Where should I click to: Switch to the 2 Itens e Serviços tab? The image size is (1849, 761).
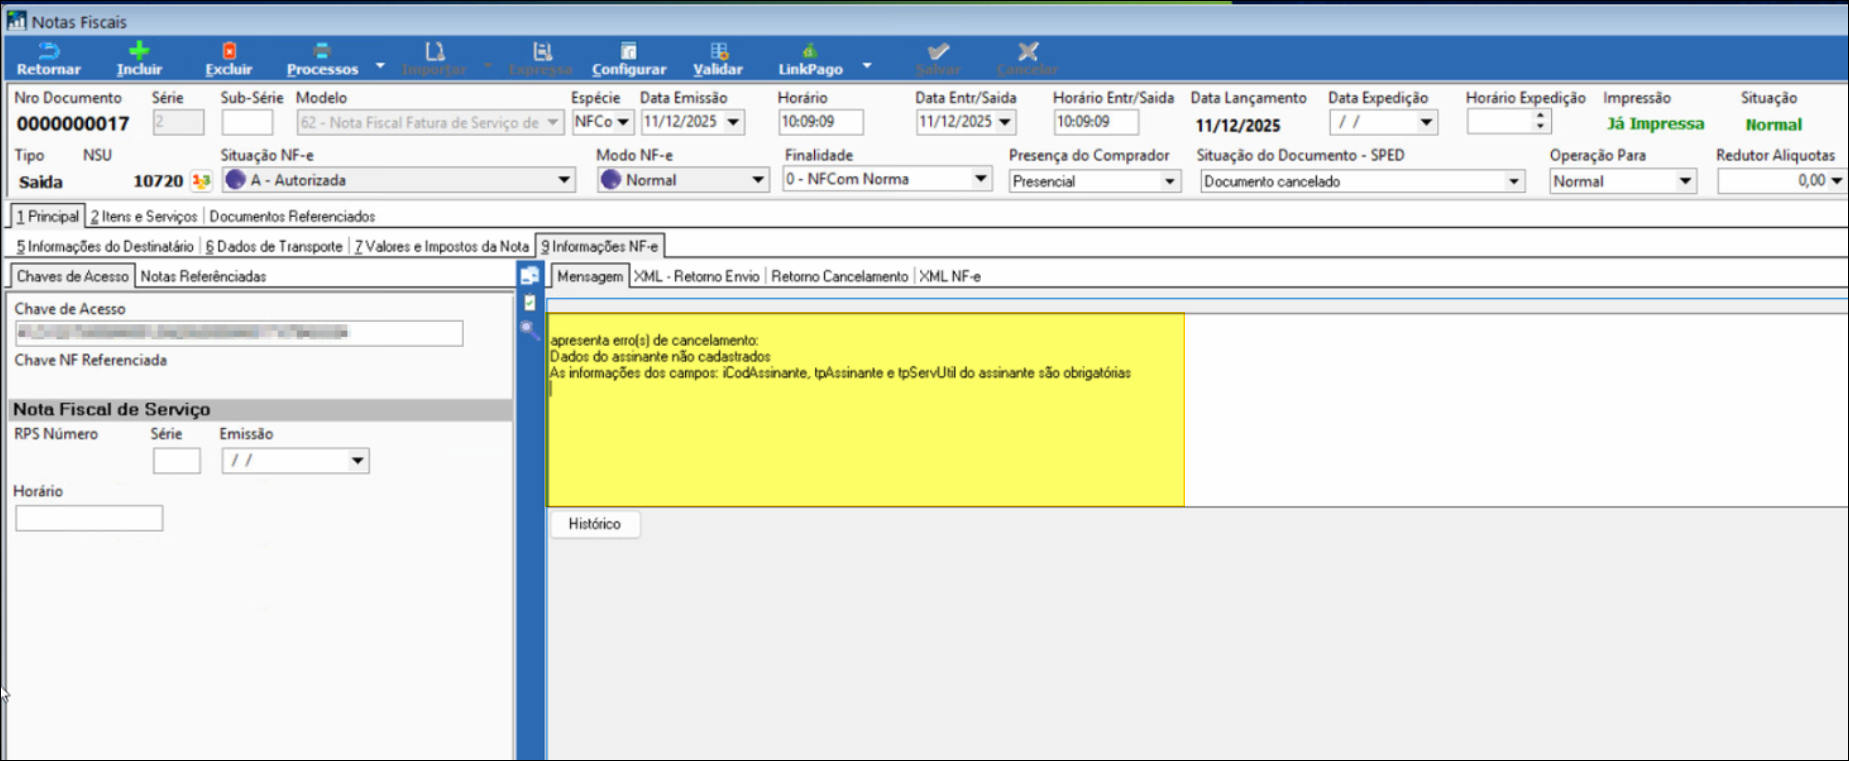click(x=144, y=216)
